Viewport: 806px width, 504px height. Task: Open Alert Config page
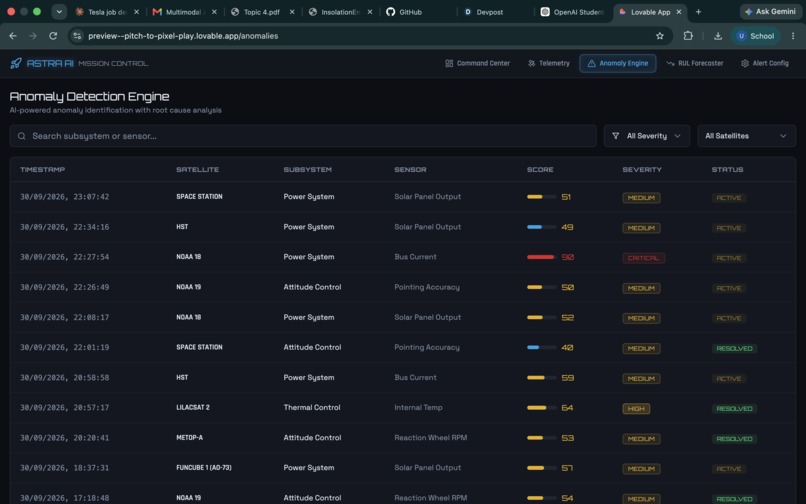(765, 63)
